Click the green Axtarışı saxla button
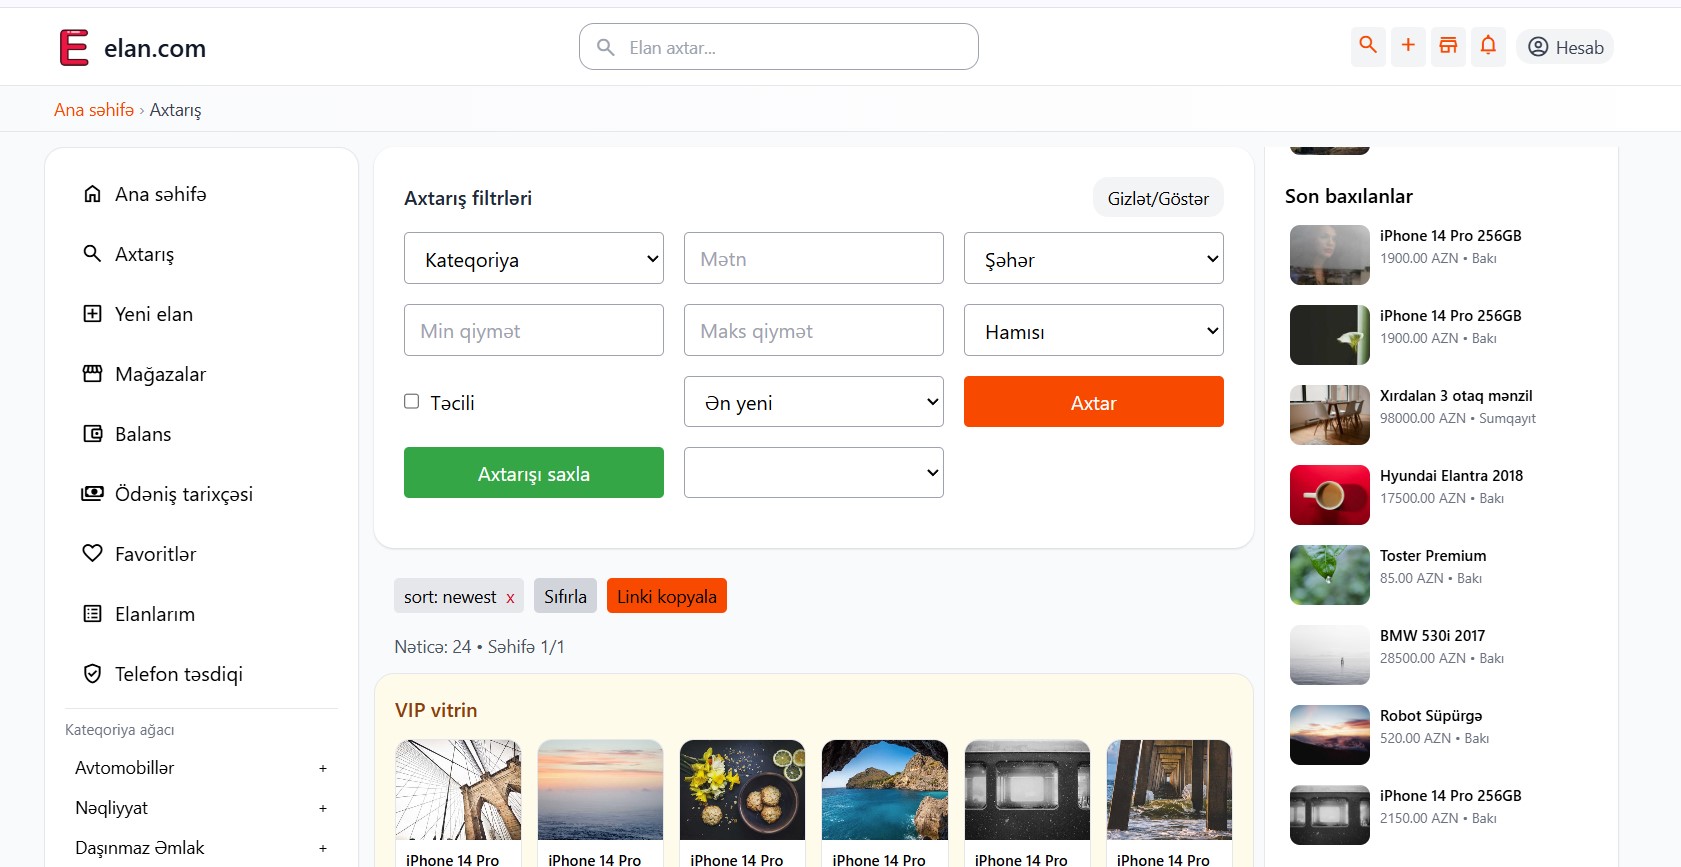The width and height of the screenshot is (1681, 867). pyautogui.click(x=533, y=473)
